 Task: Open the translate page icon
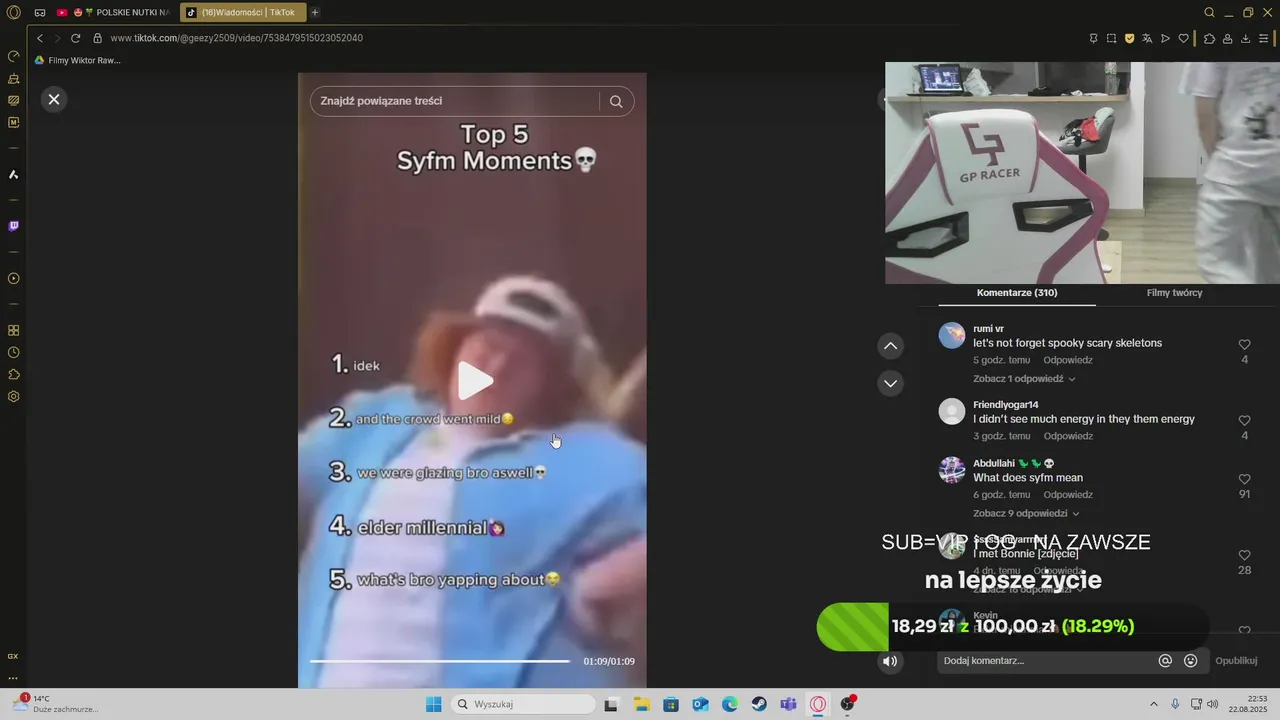click(1148, 38)
